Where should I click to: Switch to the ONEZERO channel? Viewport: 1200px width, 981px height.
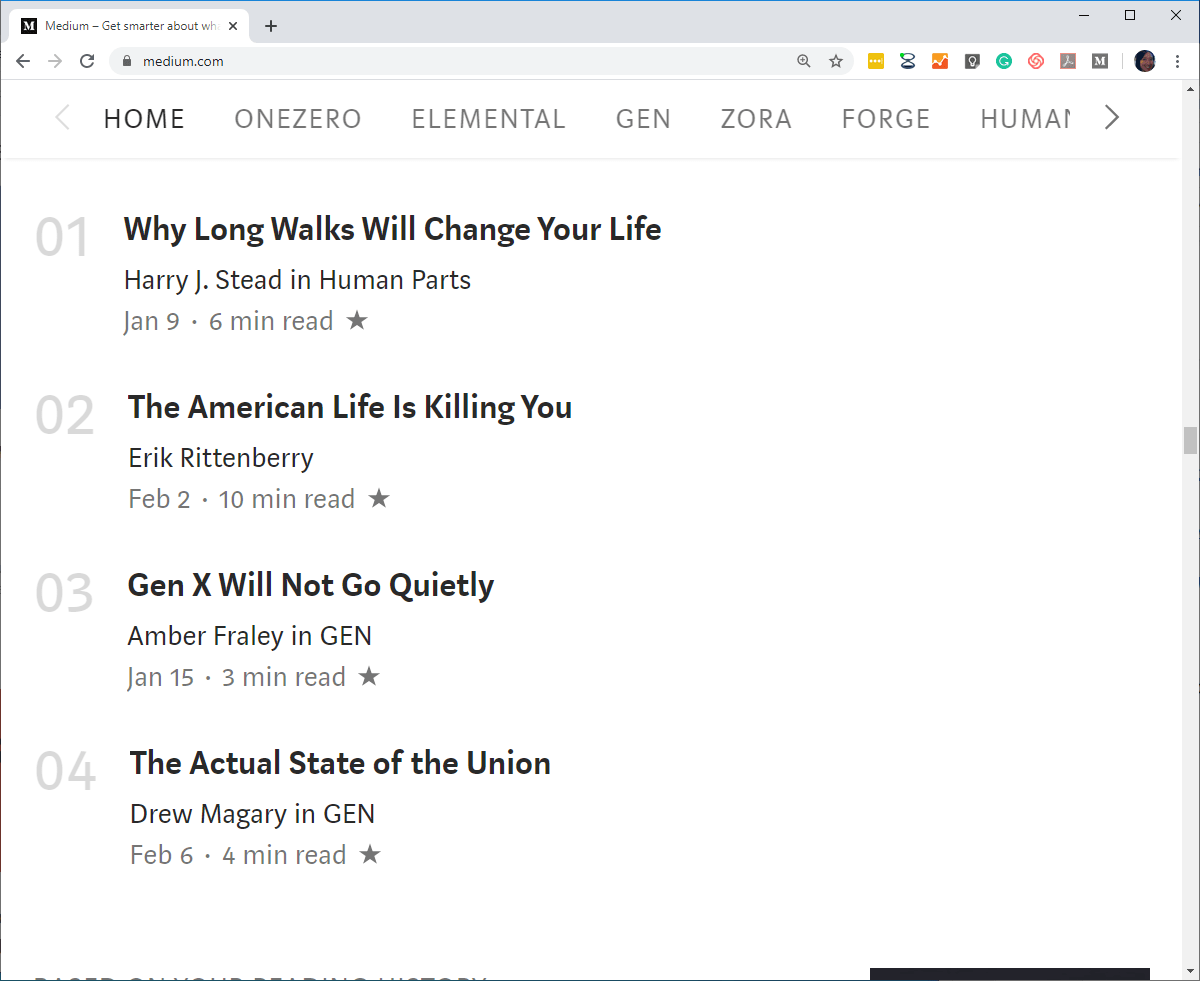(x=298, y=118)
